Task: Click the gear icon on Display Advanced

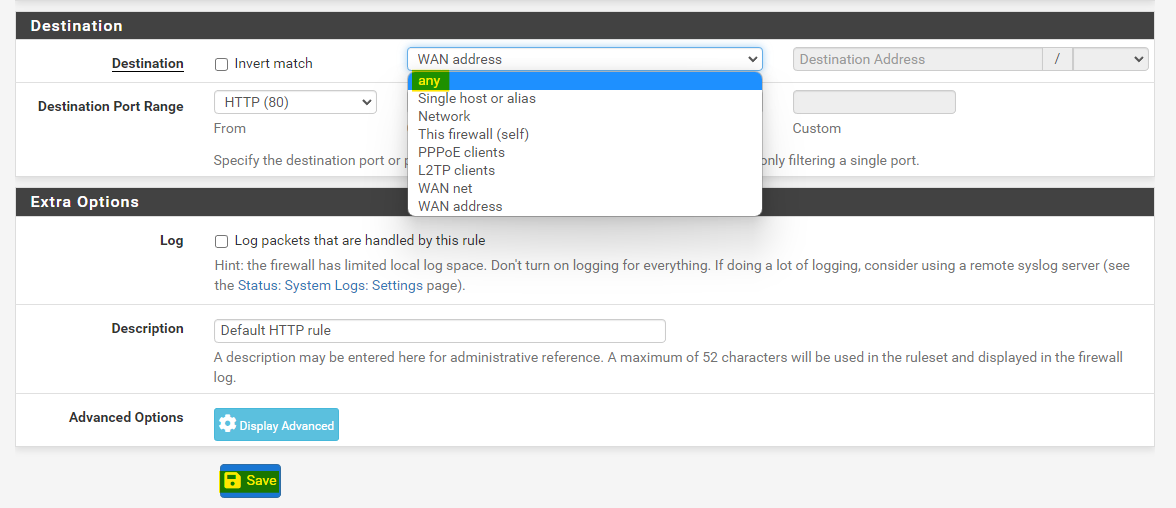Action: (227, 424)
